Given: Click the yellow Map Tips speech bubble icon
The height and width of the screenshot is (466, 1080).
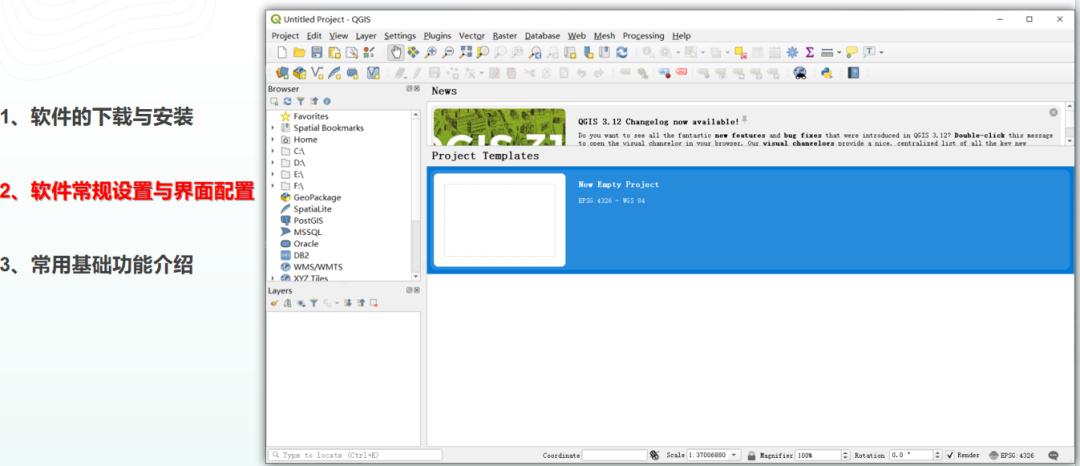Looking at the screenshot, I should tap(851, 52).
